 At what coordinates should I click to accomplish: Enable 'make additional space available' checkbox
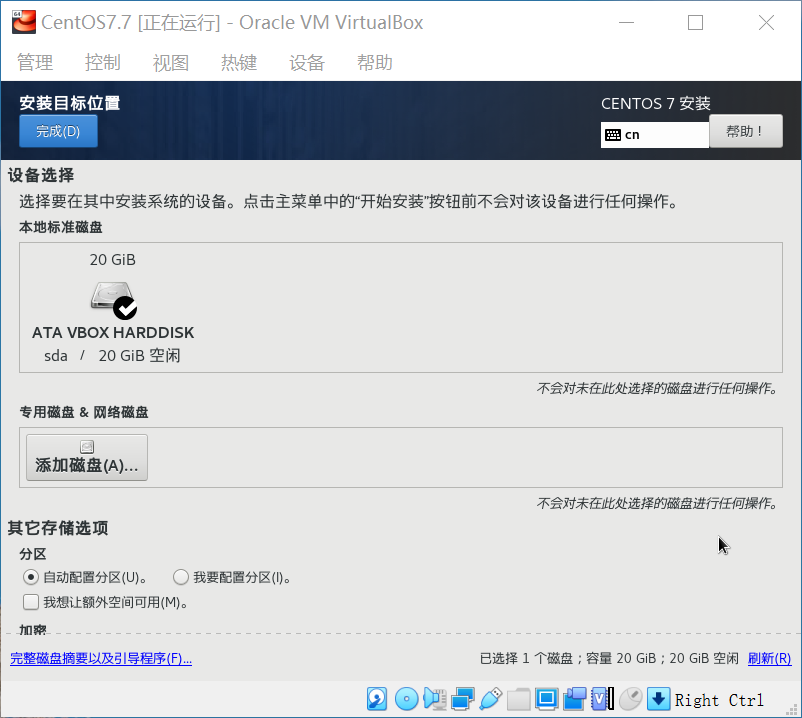click(x=31, y=602)
